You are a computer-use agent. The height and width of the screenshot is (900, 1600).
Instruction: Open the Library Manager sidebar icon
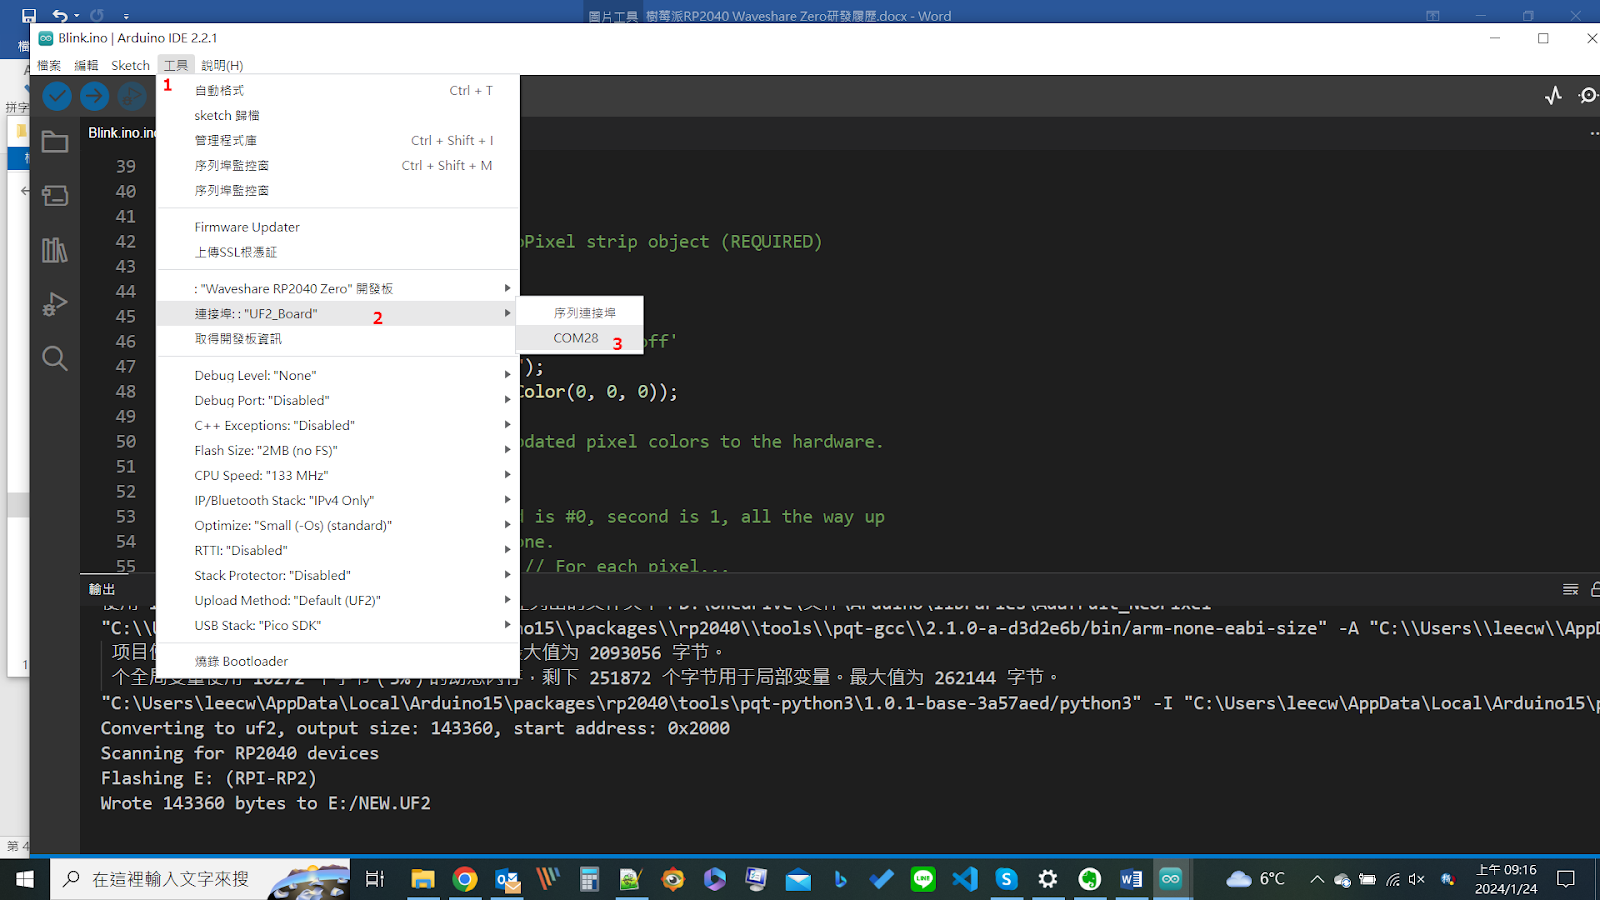55,250
